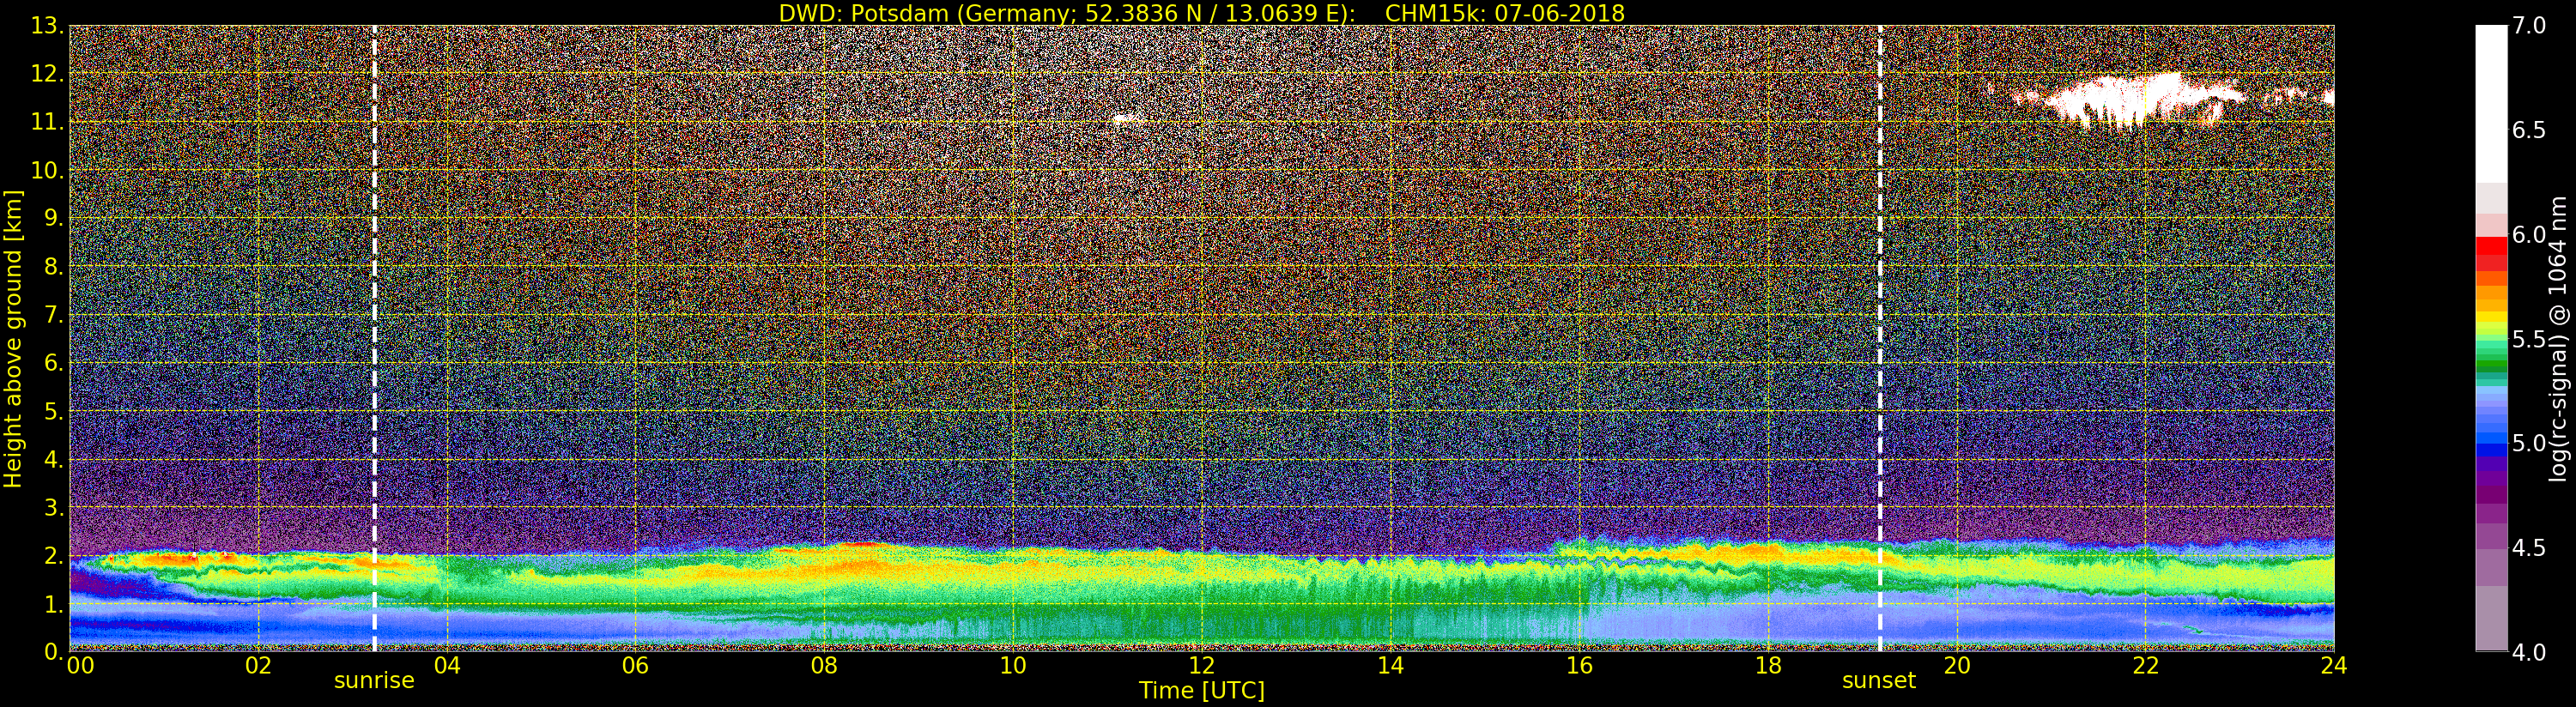The image size is (2576, 707).
Task: Click the height axis tick label '10.'
Action: 47,170
